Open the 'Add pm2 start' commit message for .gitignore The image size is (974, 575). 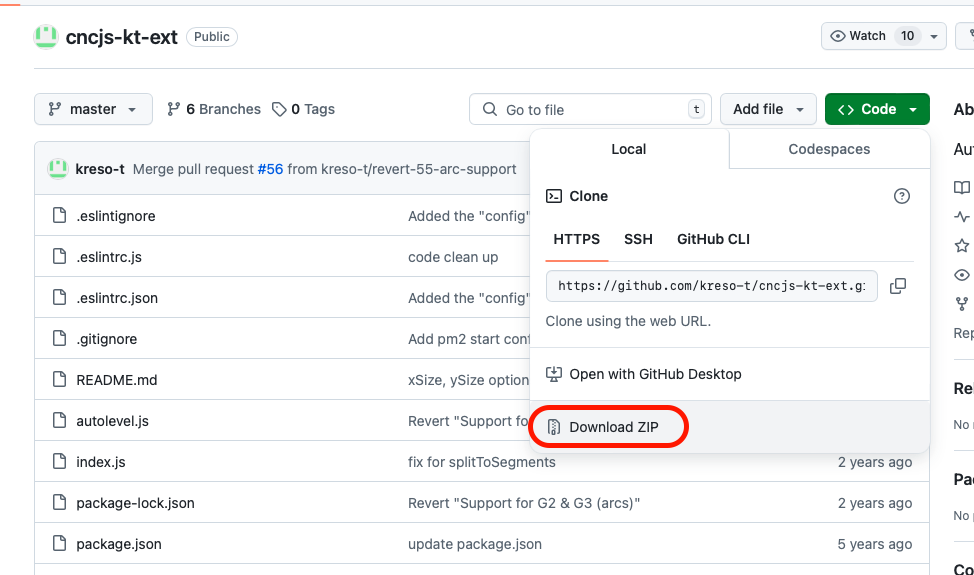(468, 339)
